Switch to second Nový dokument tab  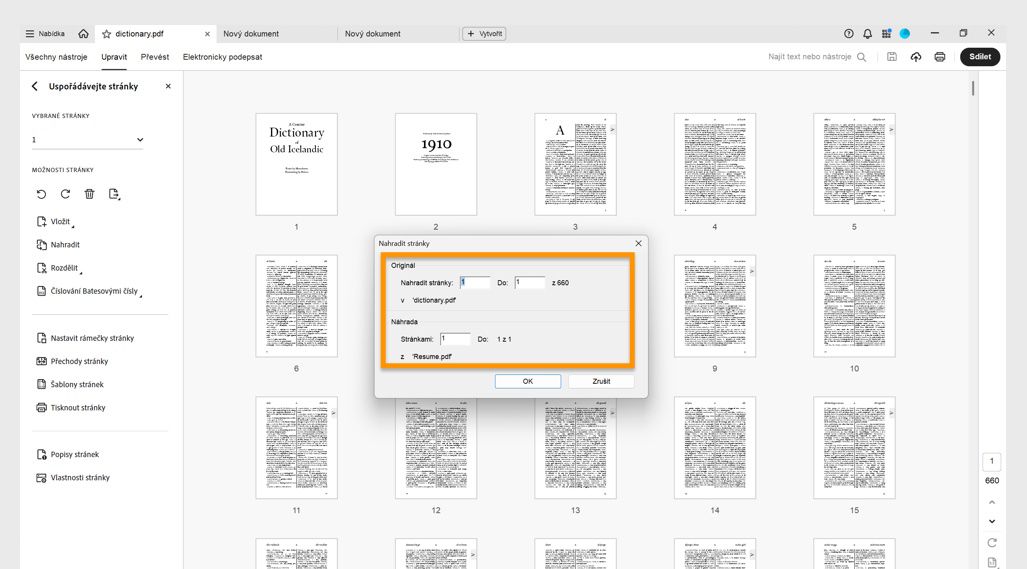[373, 33]
